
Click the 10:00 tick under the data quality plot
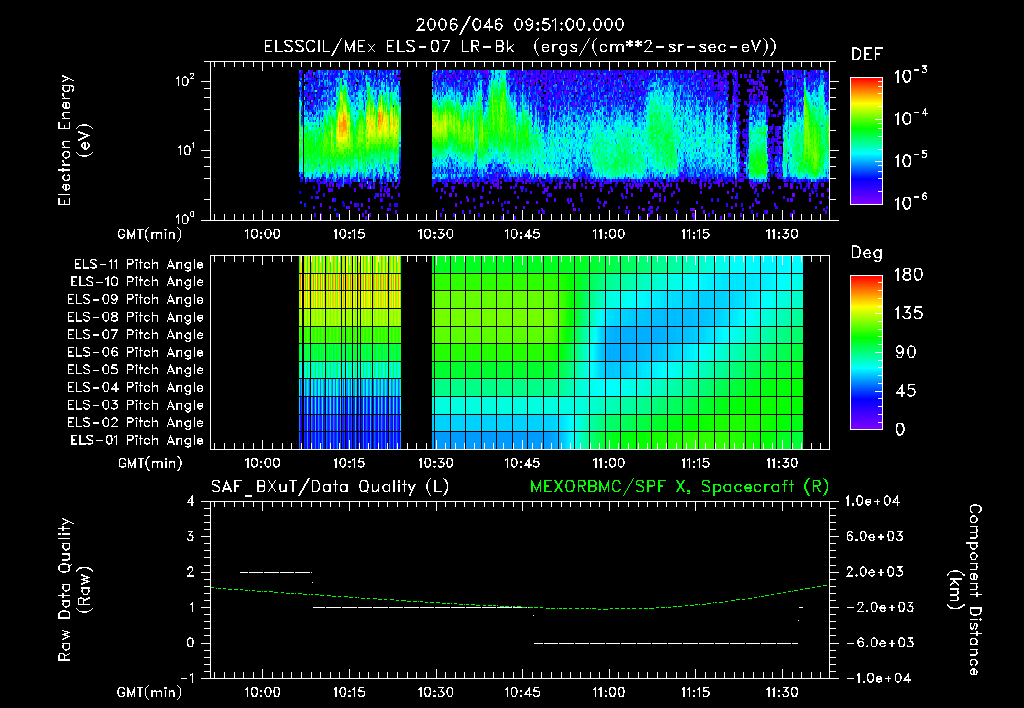coord(263,692)
